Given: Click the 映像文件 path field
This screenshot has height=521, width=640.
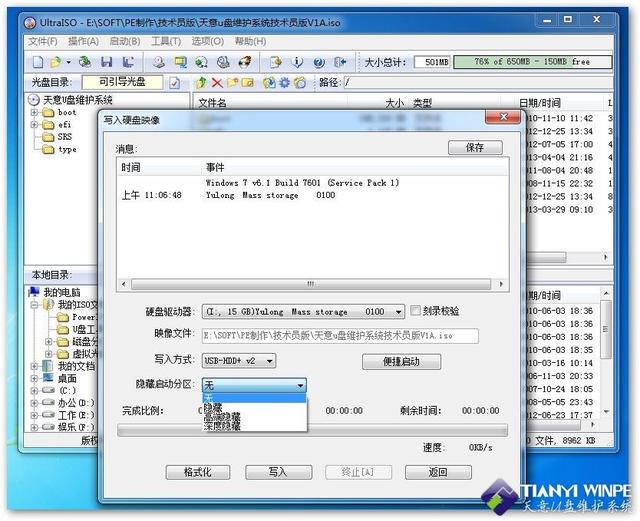Looking at the screenshot, I should coord(340,336).
